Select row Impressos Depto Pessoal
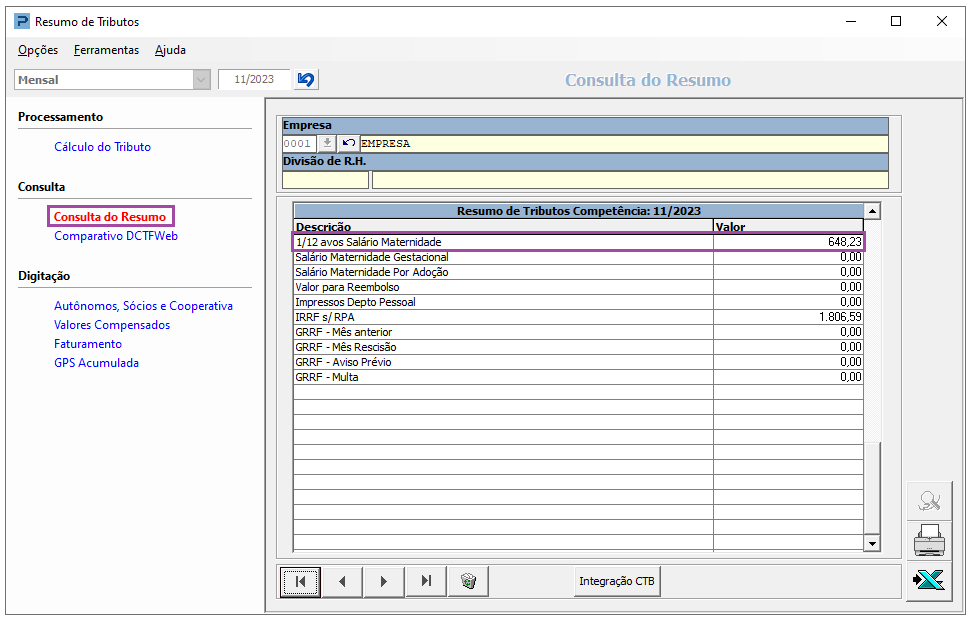The height and width of the screenshot is (622, 974). [578, 302]
